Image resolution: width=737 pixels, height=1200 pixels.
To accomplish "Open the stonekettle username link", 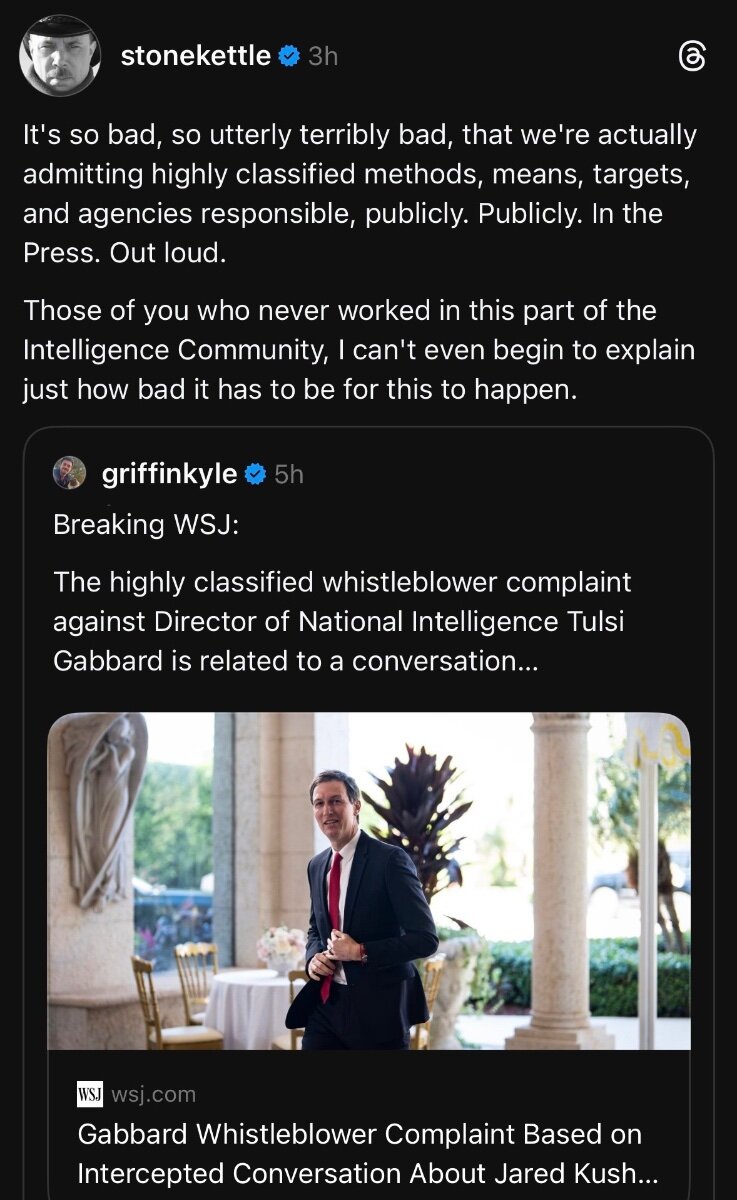I will click(195, 57).
